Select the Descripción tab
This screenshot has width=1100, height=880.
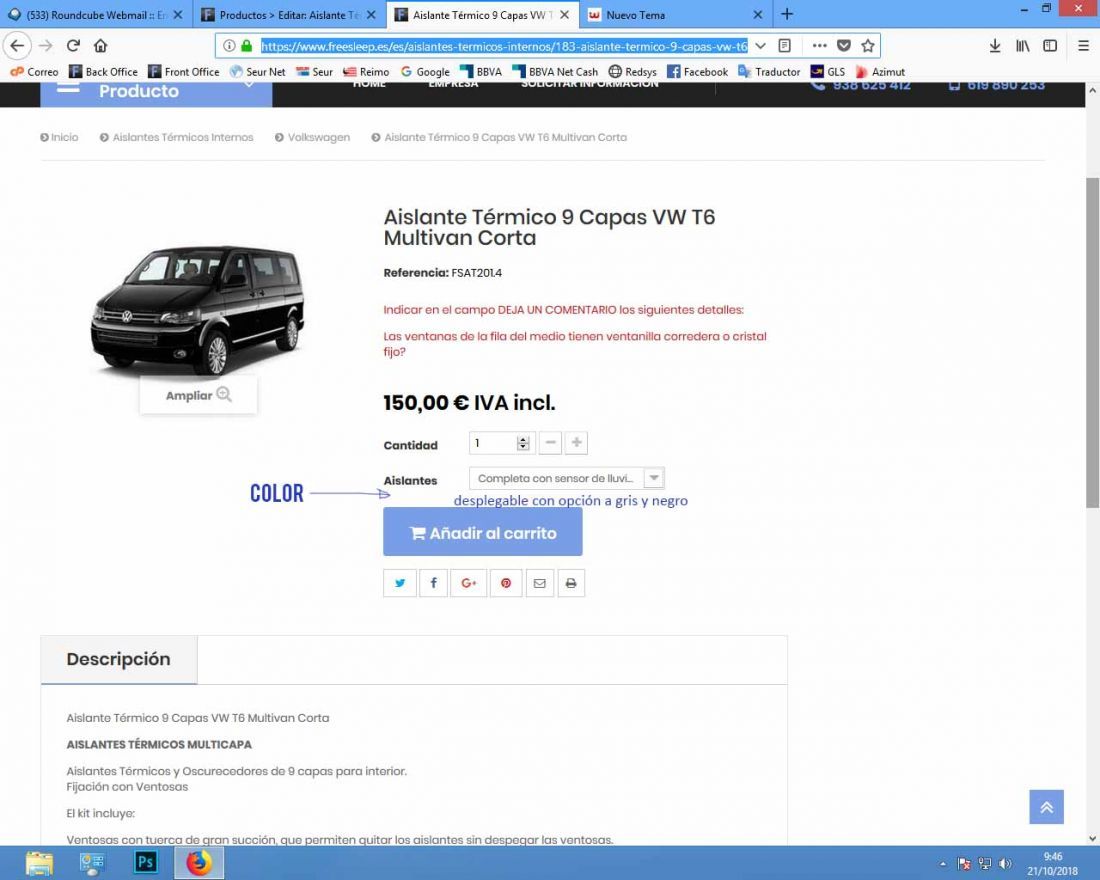[x=119, y=659]
